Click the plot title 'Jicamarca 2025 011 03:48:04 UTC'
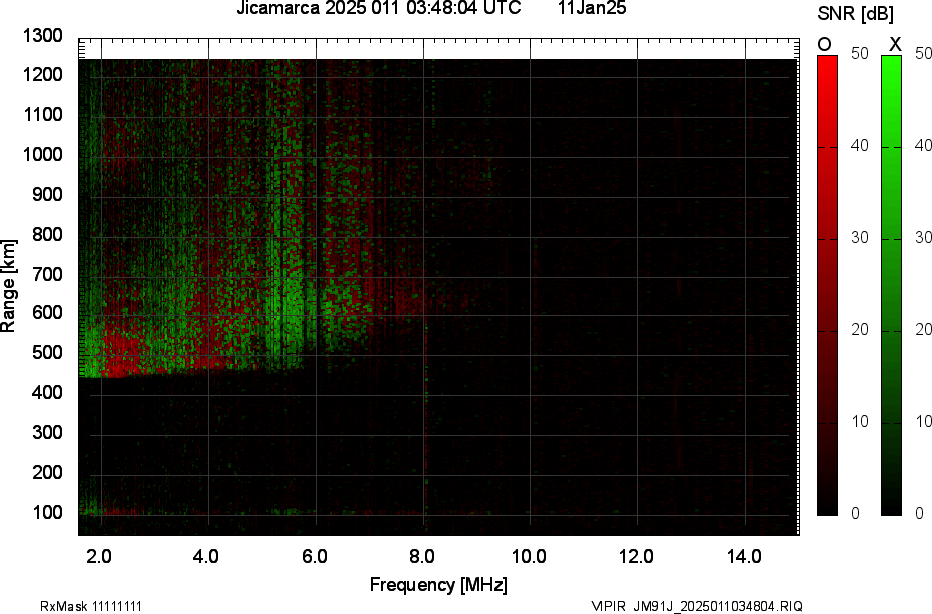Viewport: 932px width, 614px height. coord(379,8)
